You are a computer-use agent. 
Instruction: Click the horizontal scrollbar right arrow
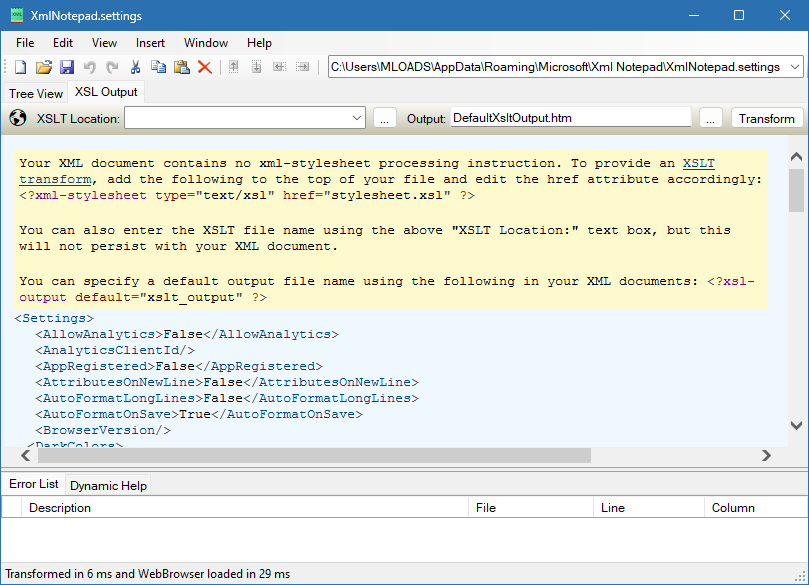[766, 456]
